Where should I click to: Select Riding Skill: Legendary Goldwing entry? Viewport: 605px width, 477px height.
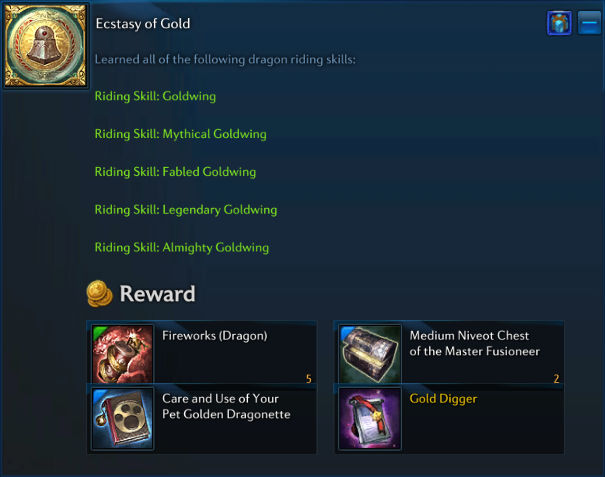(x=186, y=210)
